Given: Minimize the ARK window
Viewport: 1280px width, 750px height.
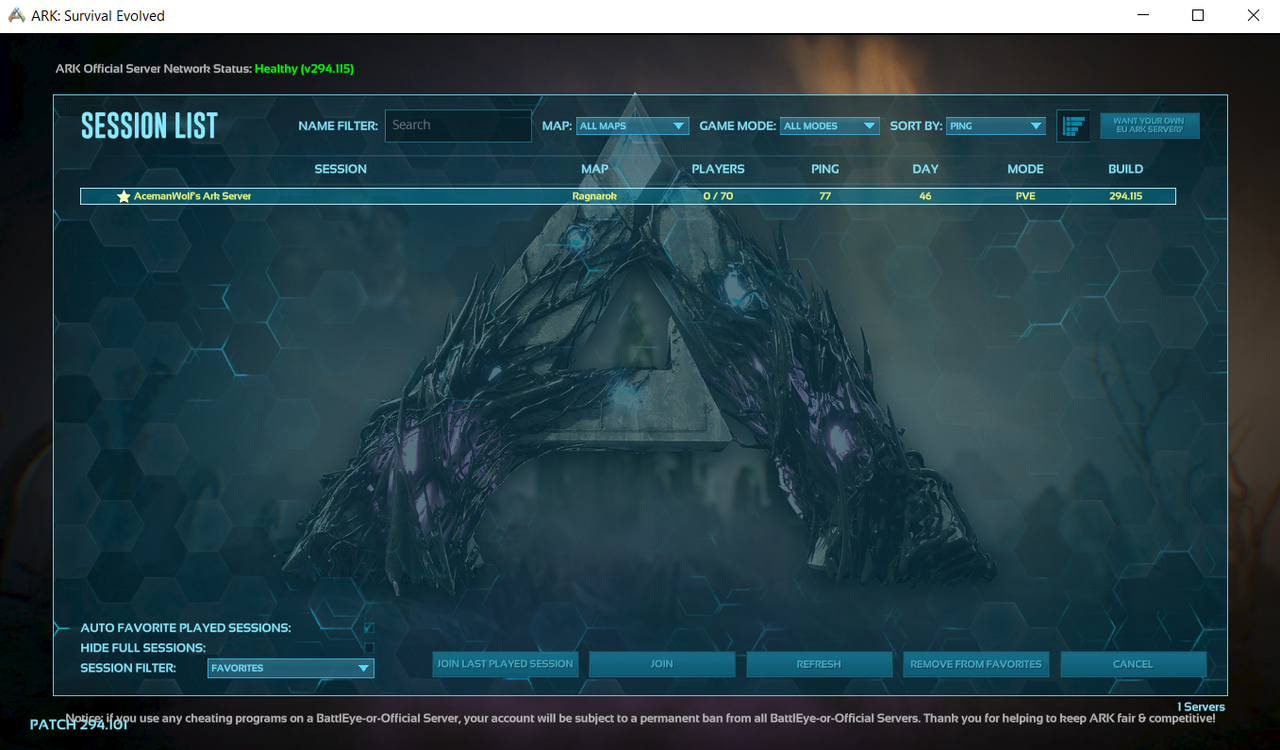Looking at the screenshot, I should pyautogui.click(x=1143, y=16).
